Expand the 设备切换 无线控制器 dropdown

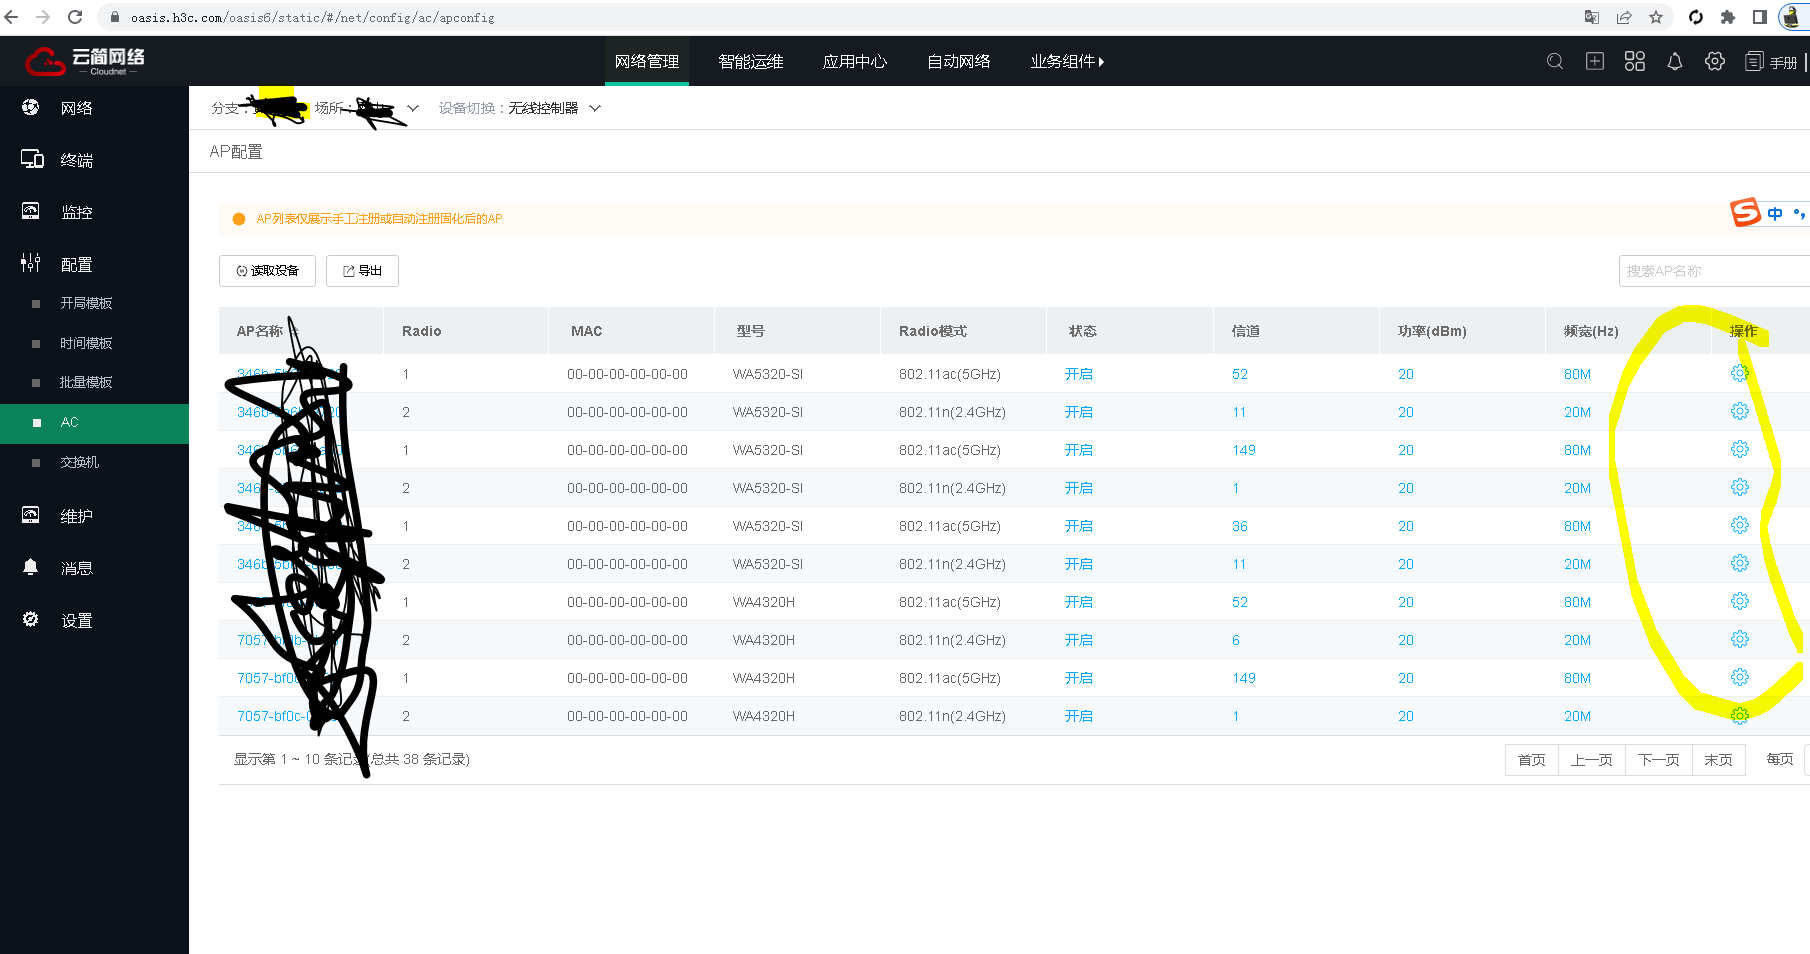[595, 108]
